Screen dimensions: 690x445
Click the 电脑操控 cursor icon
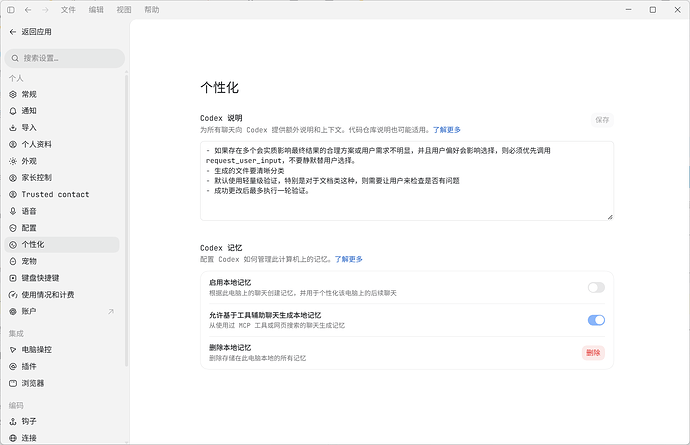click(x=13, y=349)
